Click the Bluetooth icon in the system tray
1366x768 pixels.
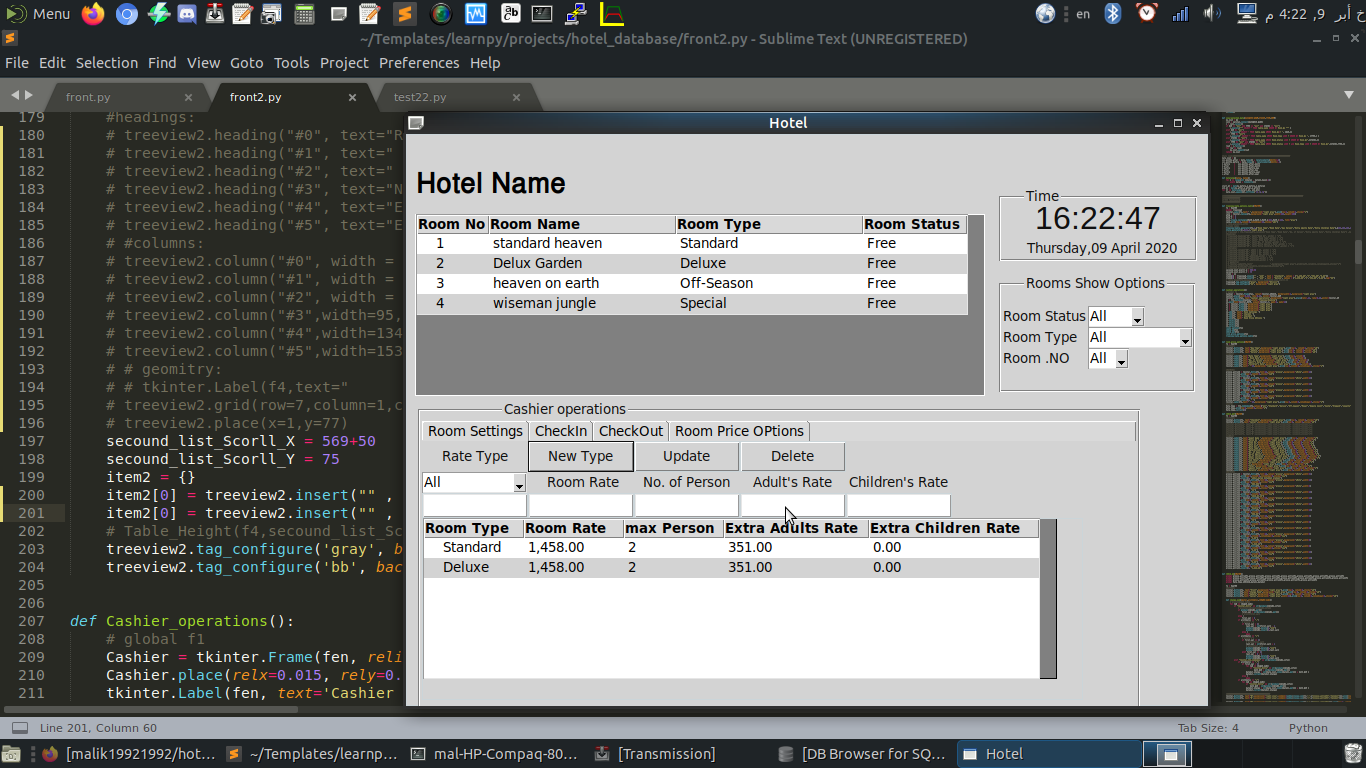[1112, 14]
